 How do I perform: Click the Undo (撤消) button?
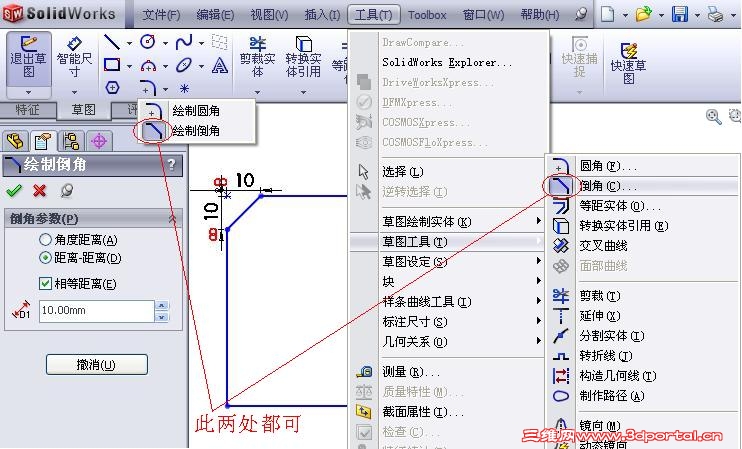pyautogui.click(x=97, y=364)
